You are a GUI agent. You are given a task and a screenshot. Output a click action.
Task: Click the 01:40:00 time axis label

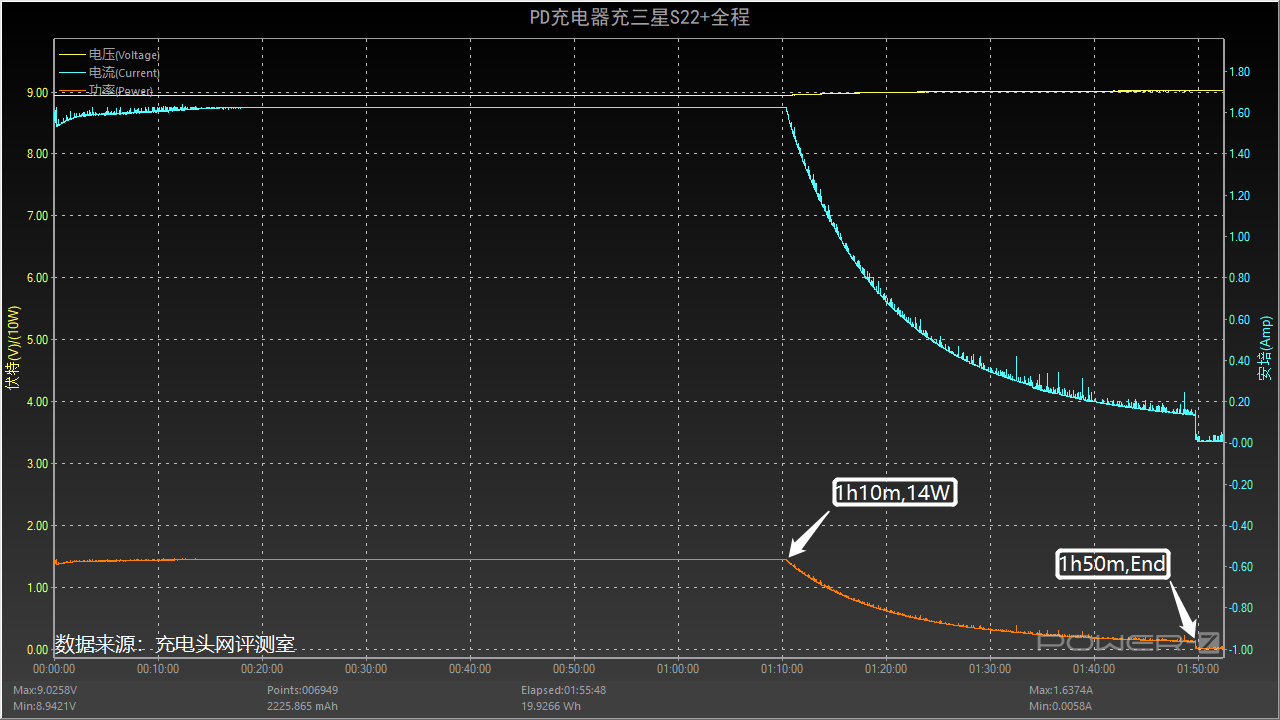coord(1094,669)
